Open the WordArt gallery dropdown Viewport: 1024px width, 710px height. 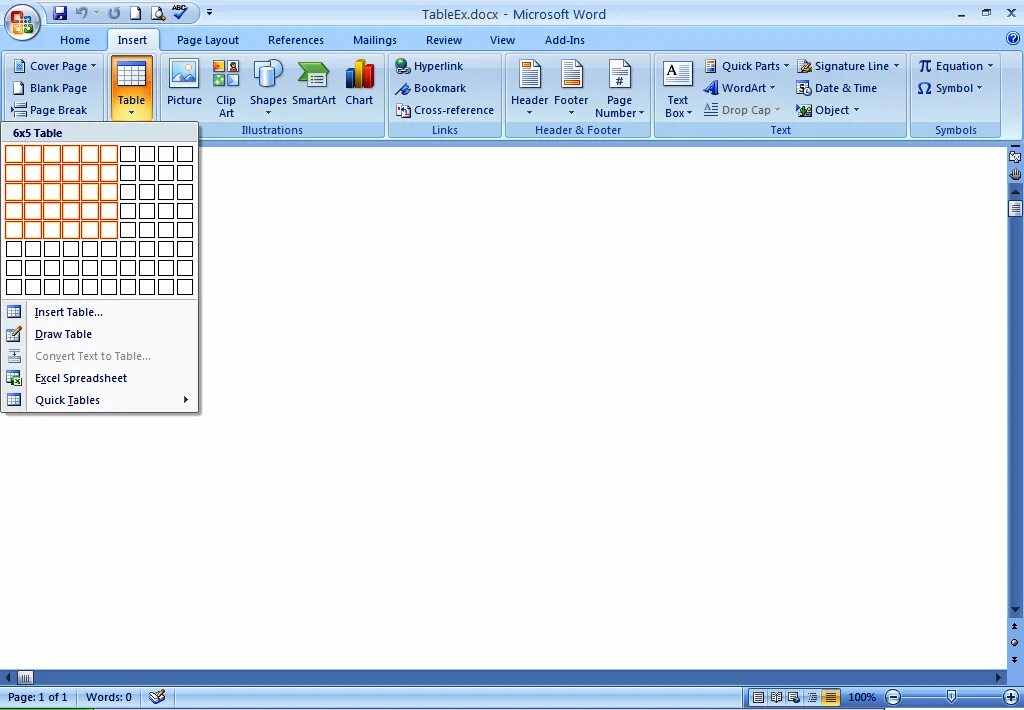[739, 88]
